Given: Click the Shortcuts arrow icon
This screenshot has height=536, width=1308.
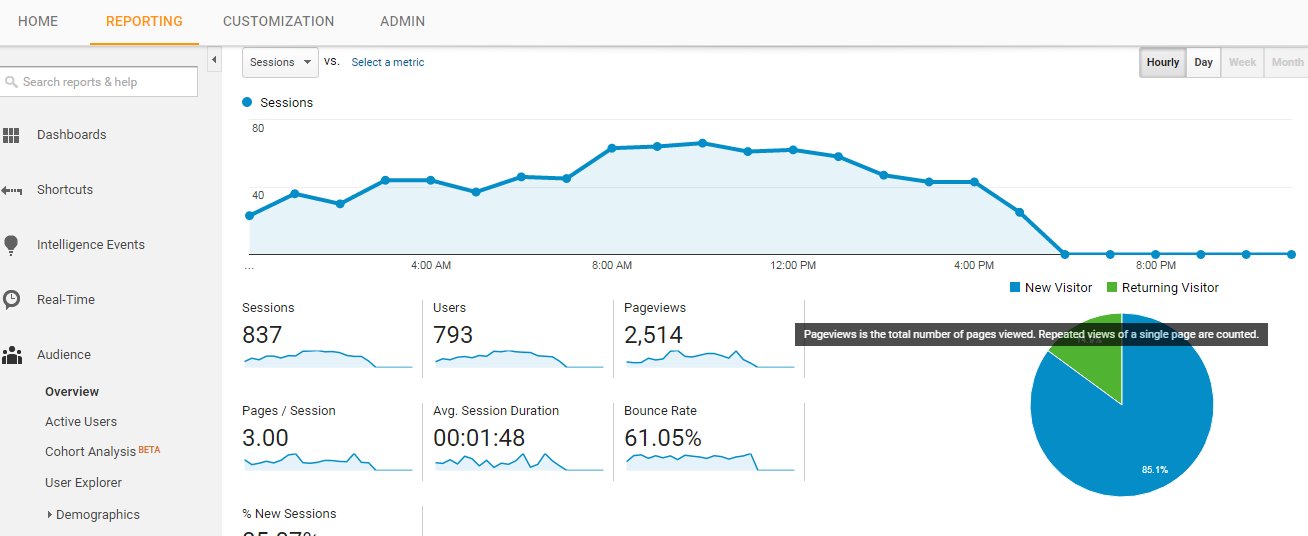Looking at the screenshot, I should coord(12,190).
